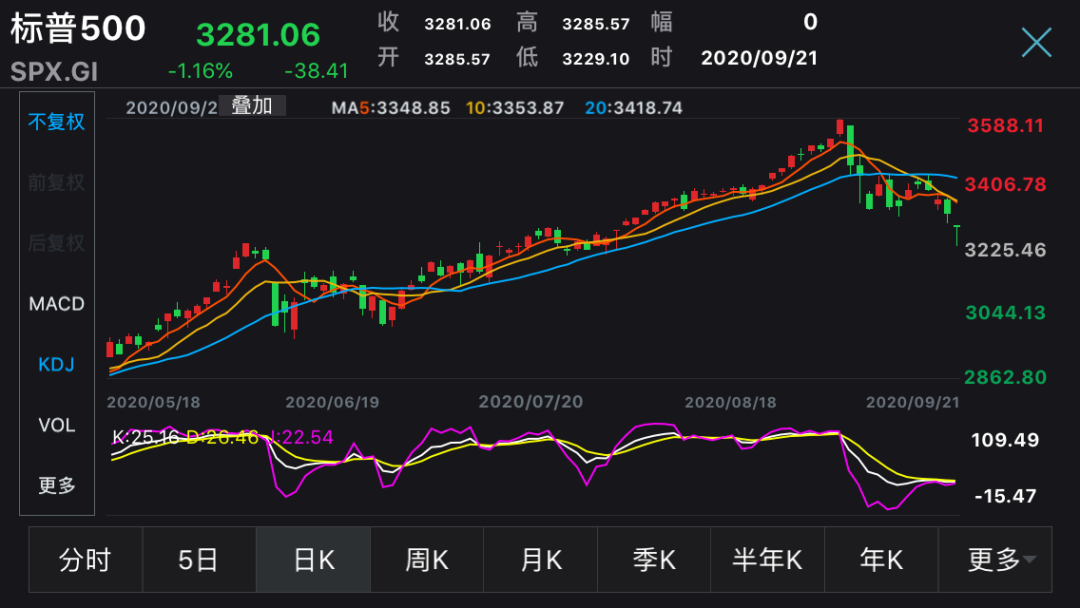Select the 周K tab
Viewport: 1080px width, 608px height.
point(427,560)
